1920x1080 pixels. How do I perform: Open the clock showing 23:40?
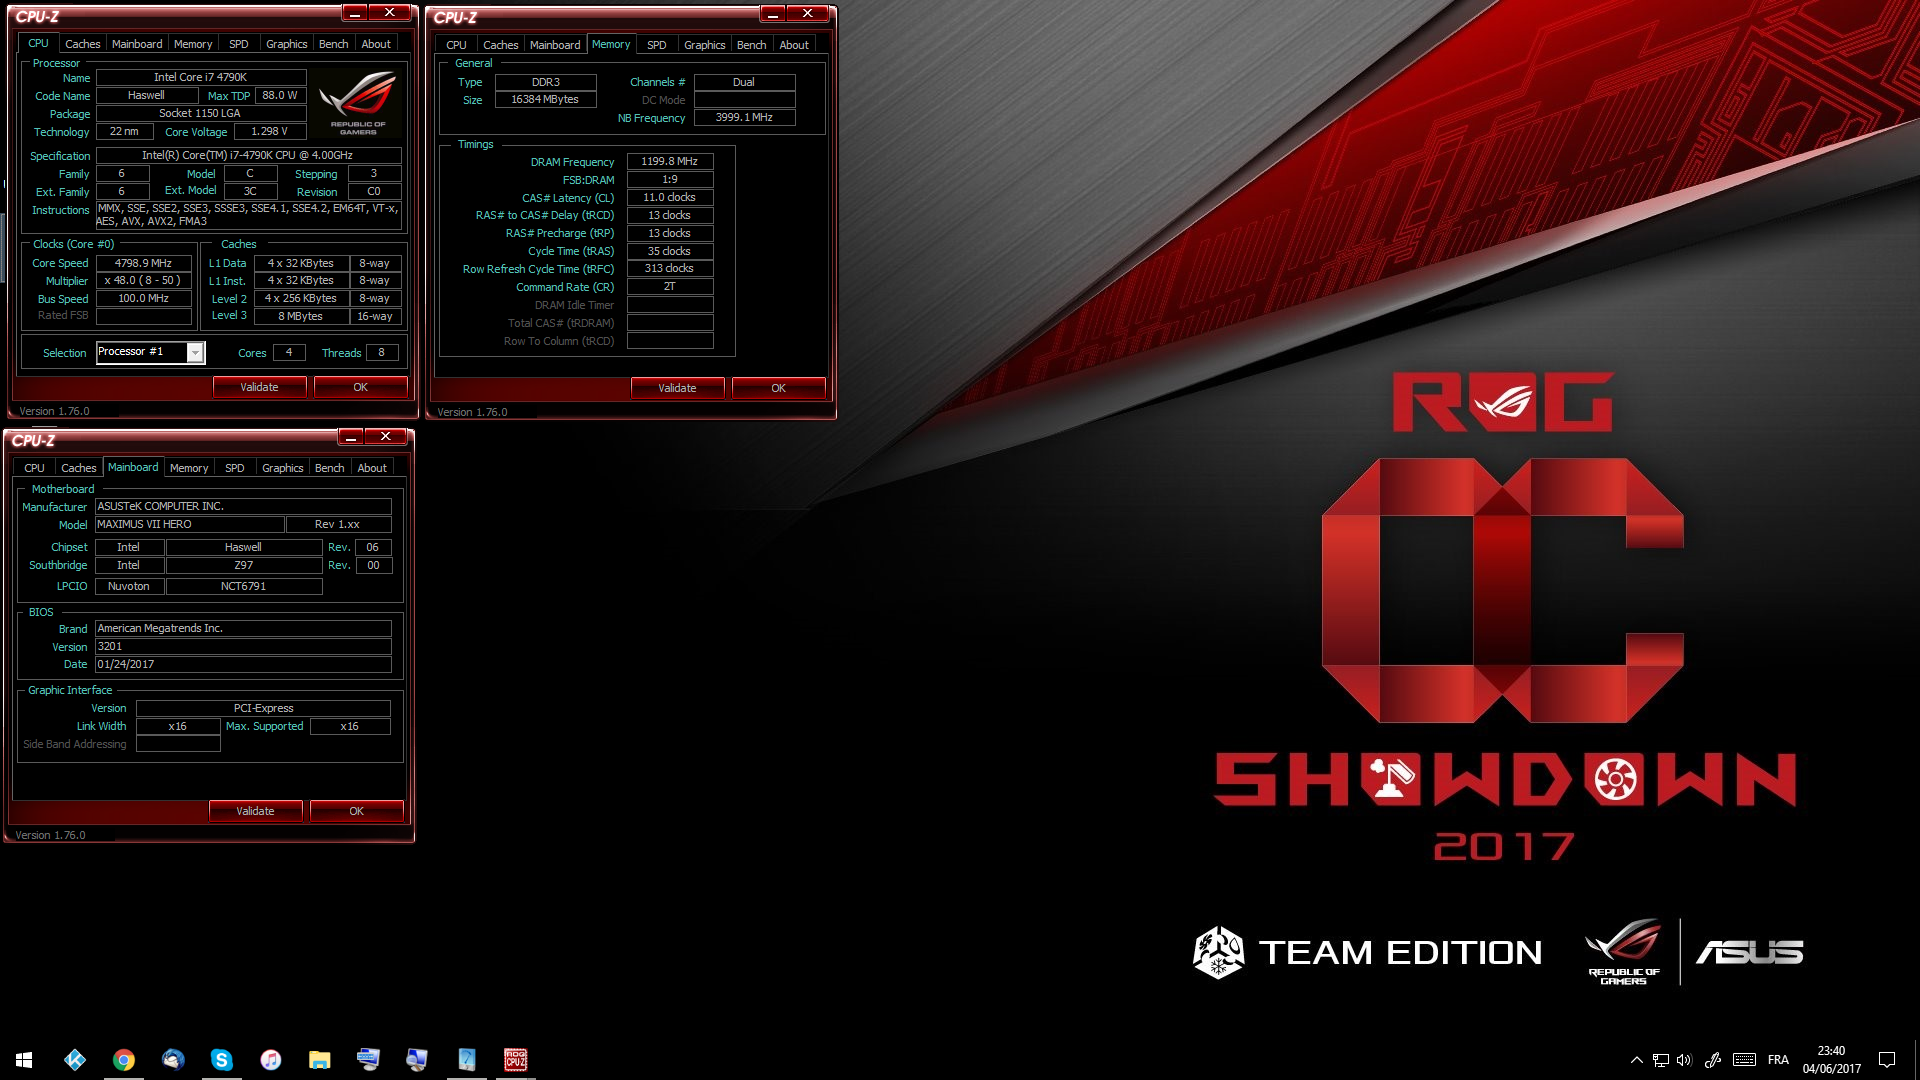pos(1831,1060)
